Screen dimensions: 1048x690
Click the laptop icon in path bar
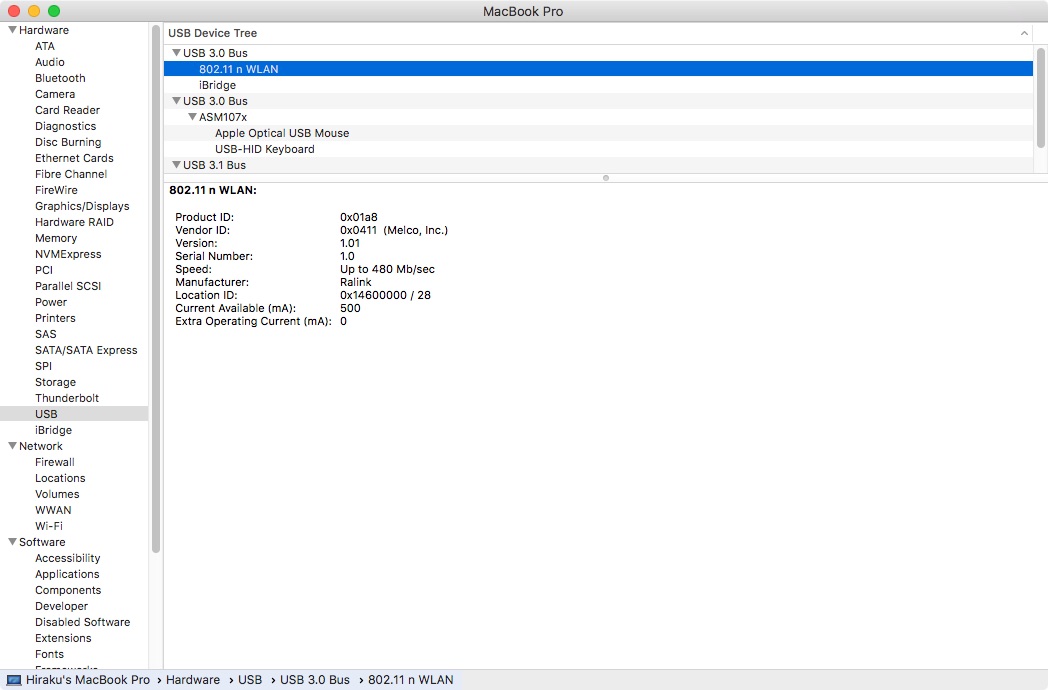coord(13,680)
